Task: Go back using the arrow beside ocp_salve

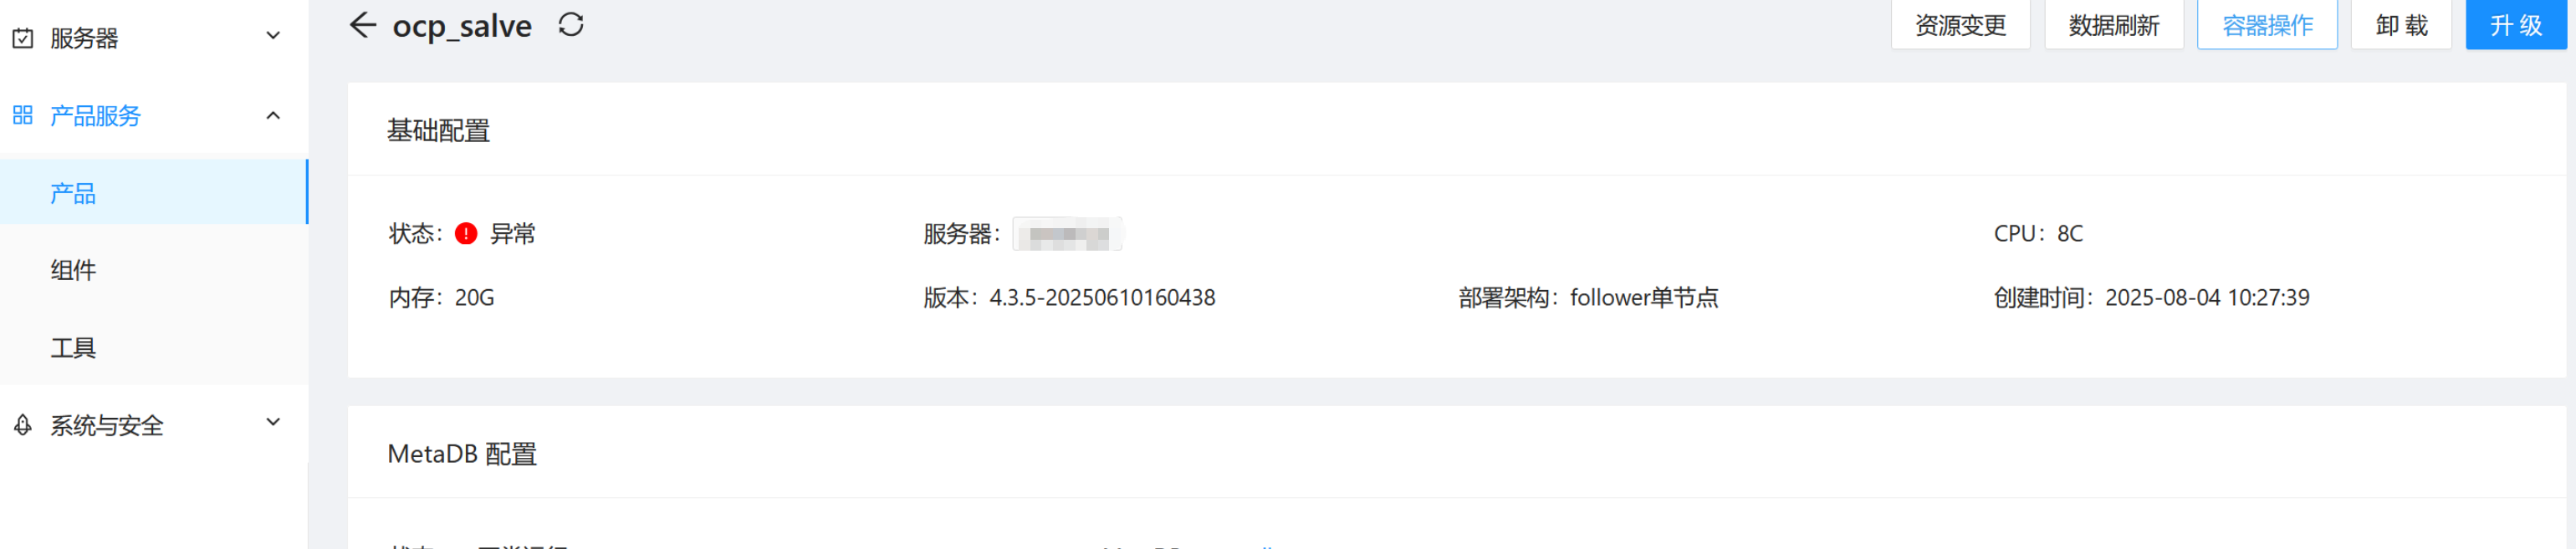Action: [362, 25]
